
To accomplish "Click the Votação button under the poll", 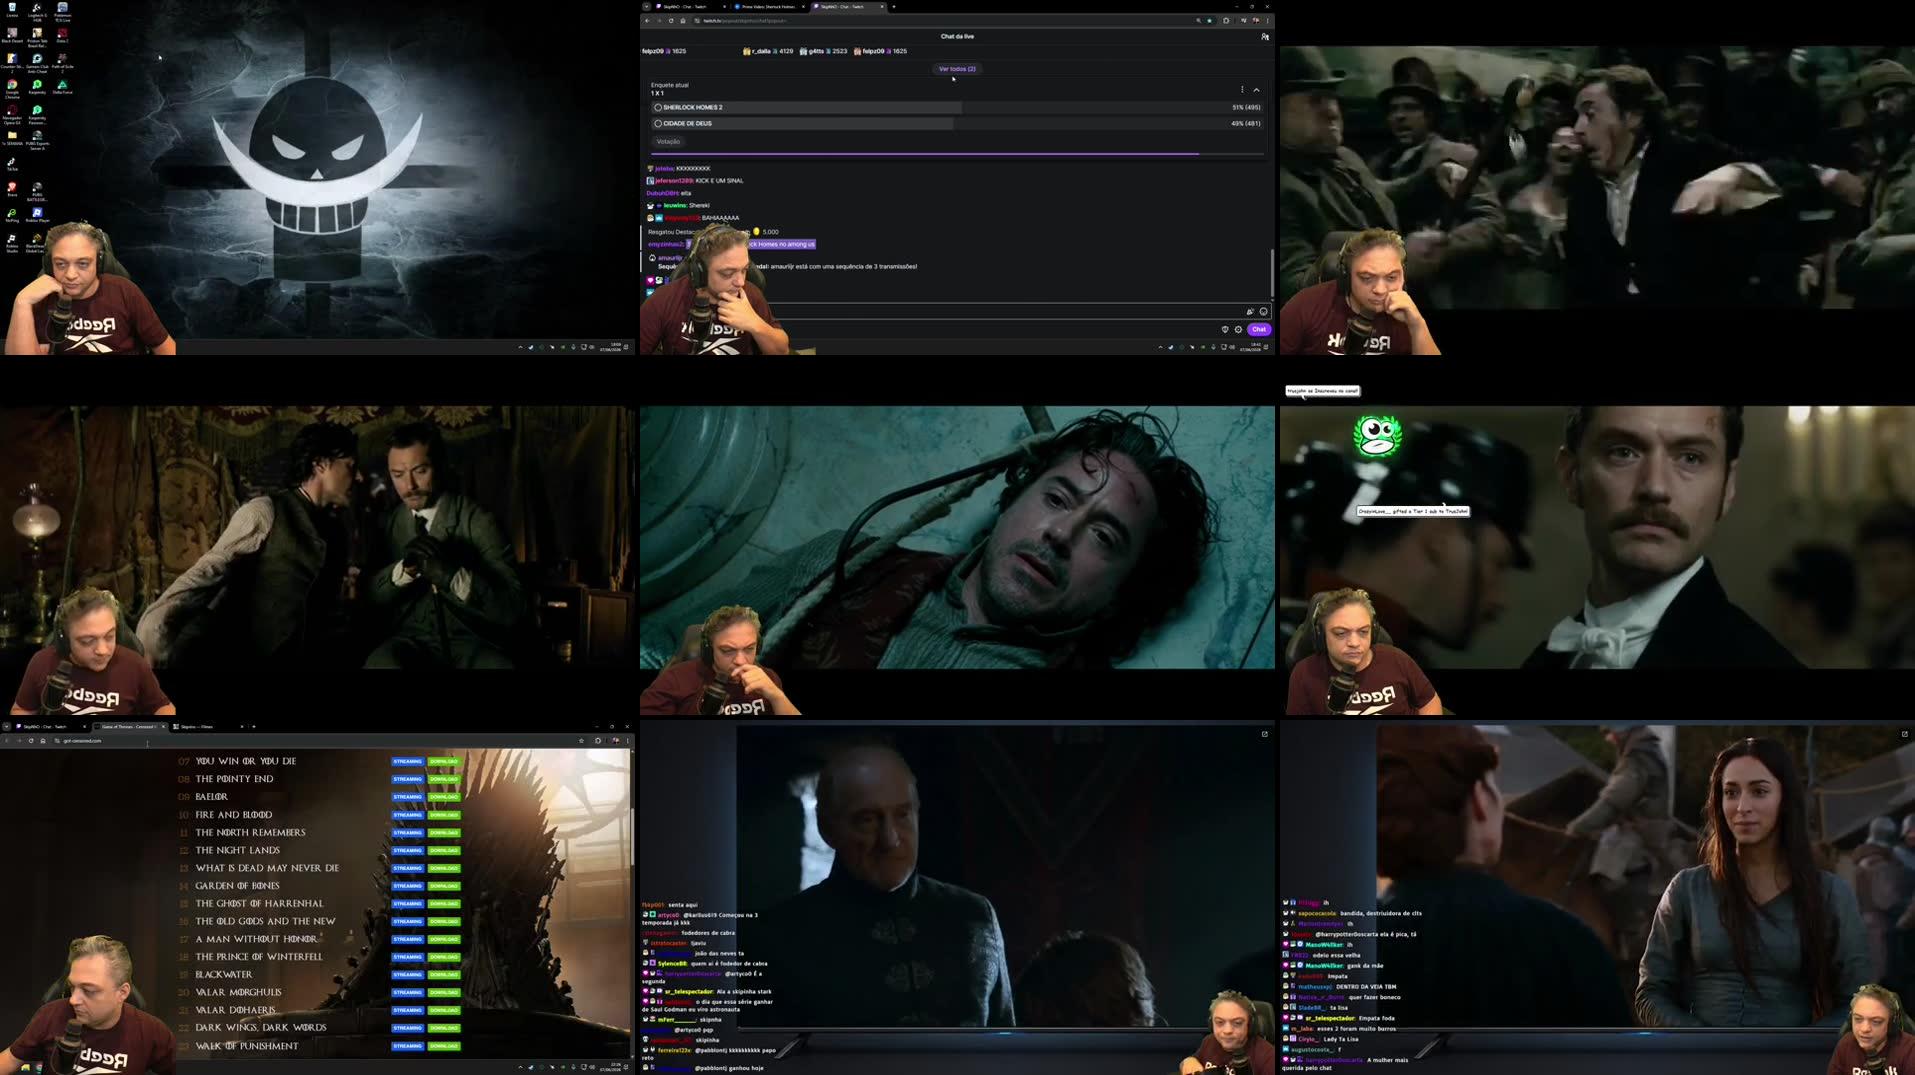I will coord(668,141).
